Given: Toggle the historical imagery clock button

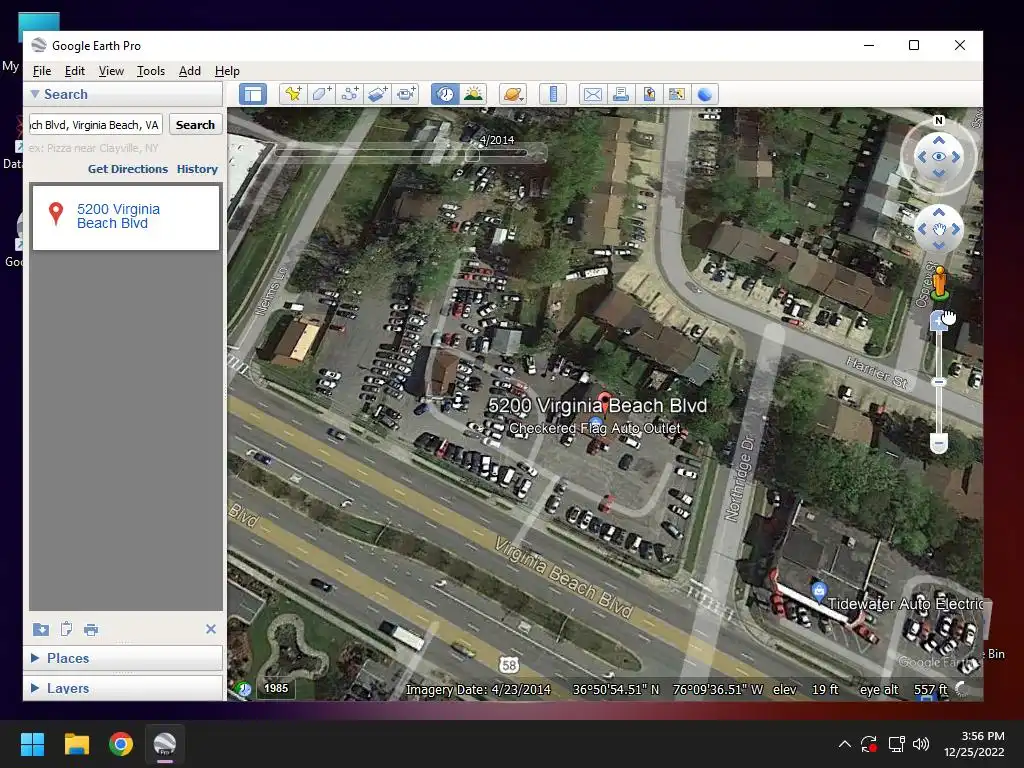Looking at the screenshot, I should [x=445, y=94].
